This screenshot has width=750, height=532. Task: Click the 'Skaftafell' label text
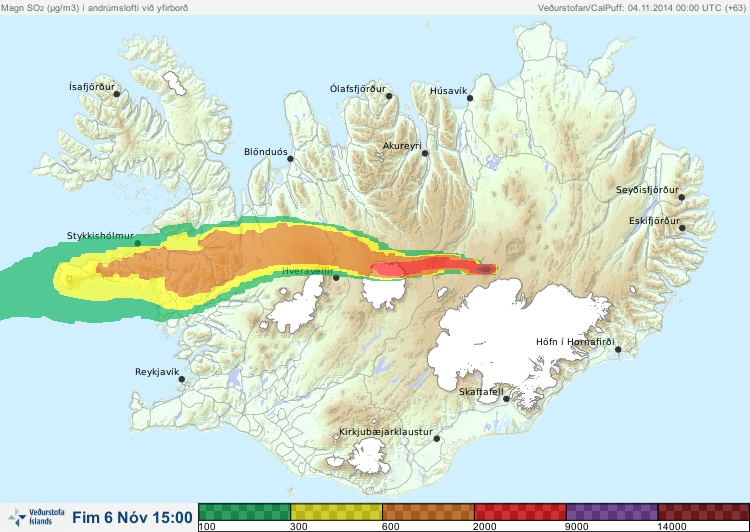tap(481, 392)
